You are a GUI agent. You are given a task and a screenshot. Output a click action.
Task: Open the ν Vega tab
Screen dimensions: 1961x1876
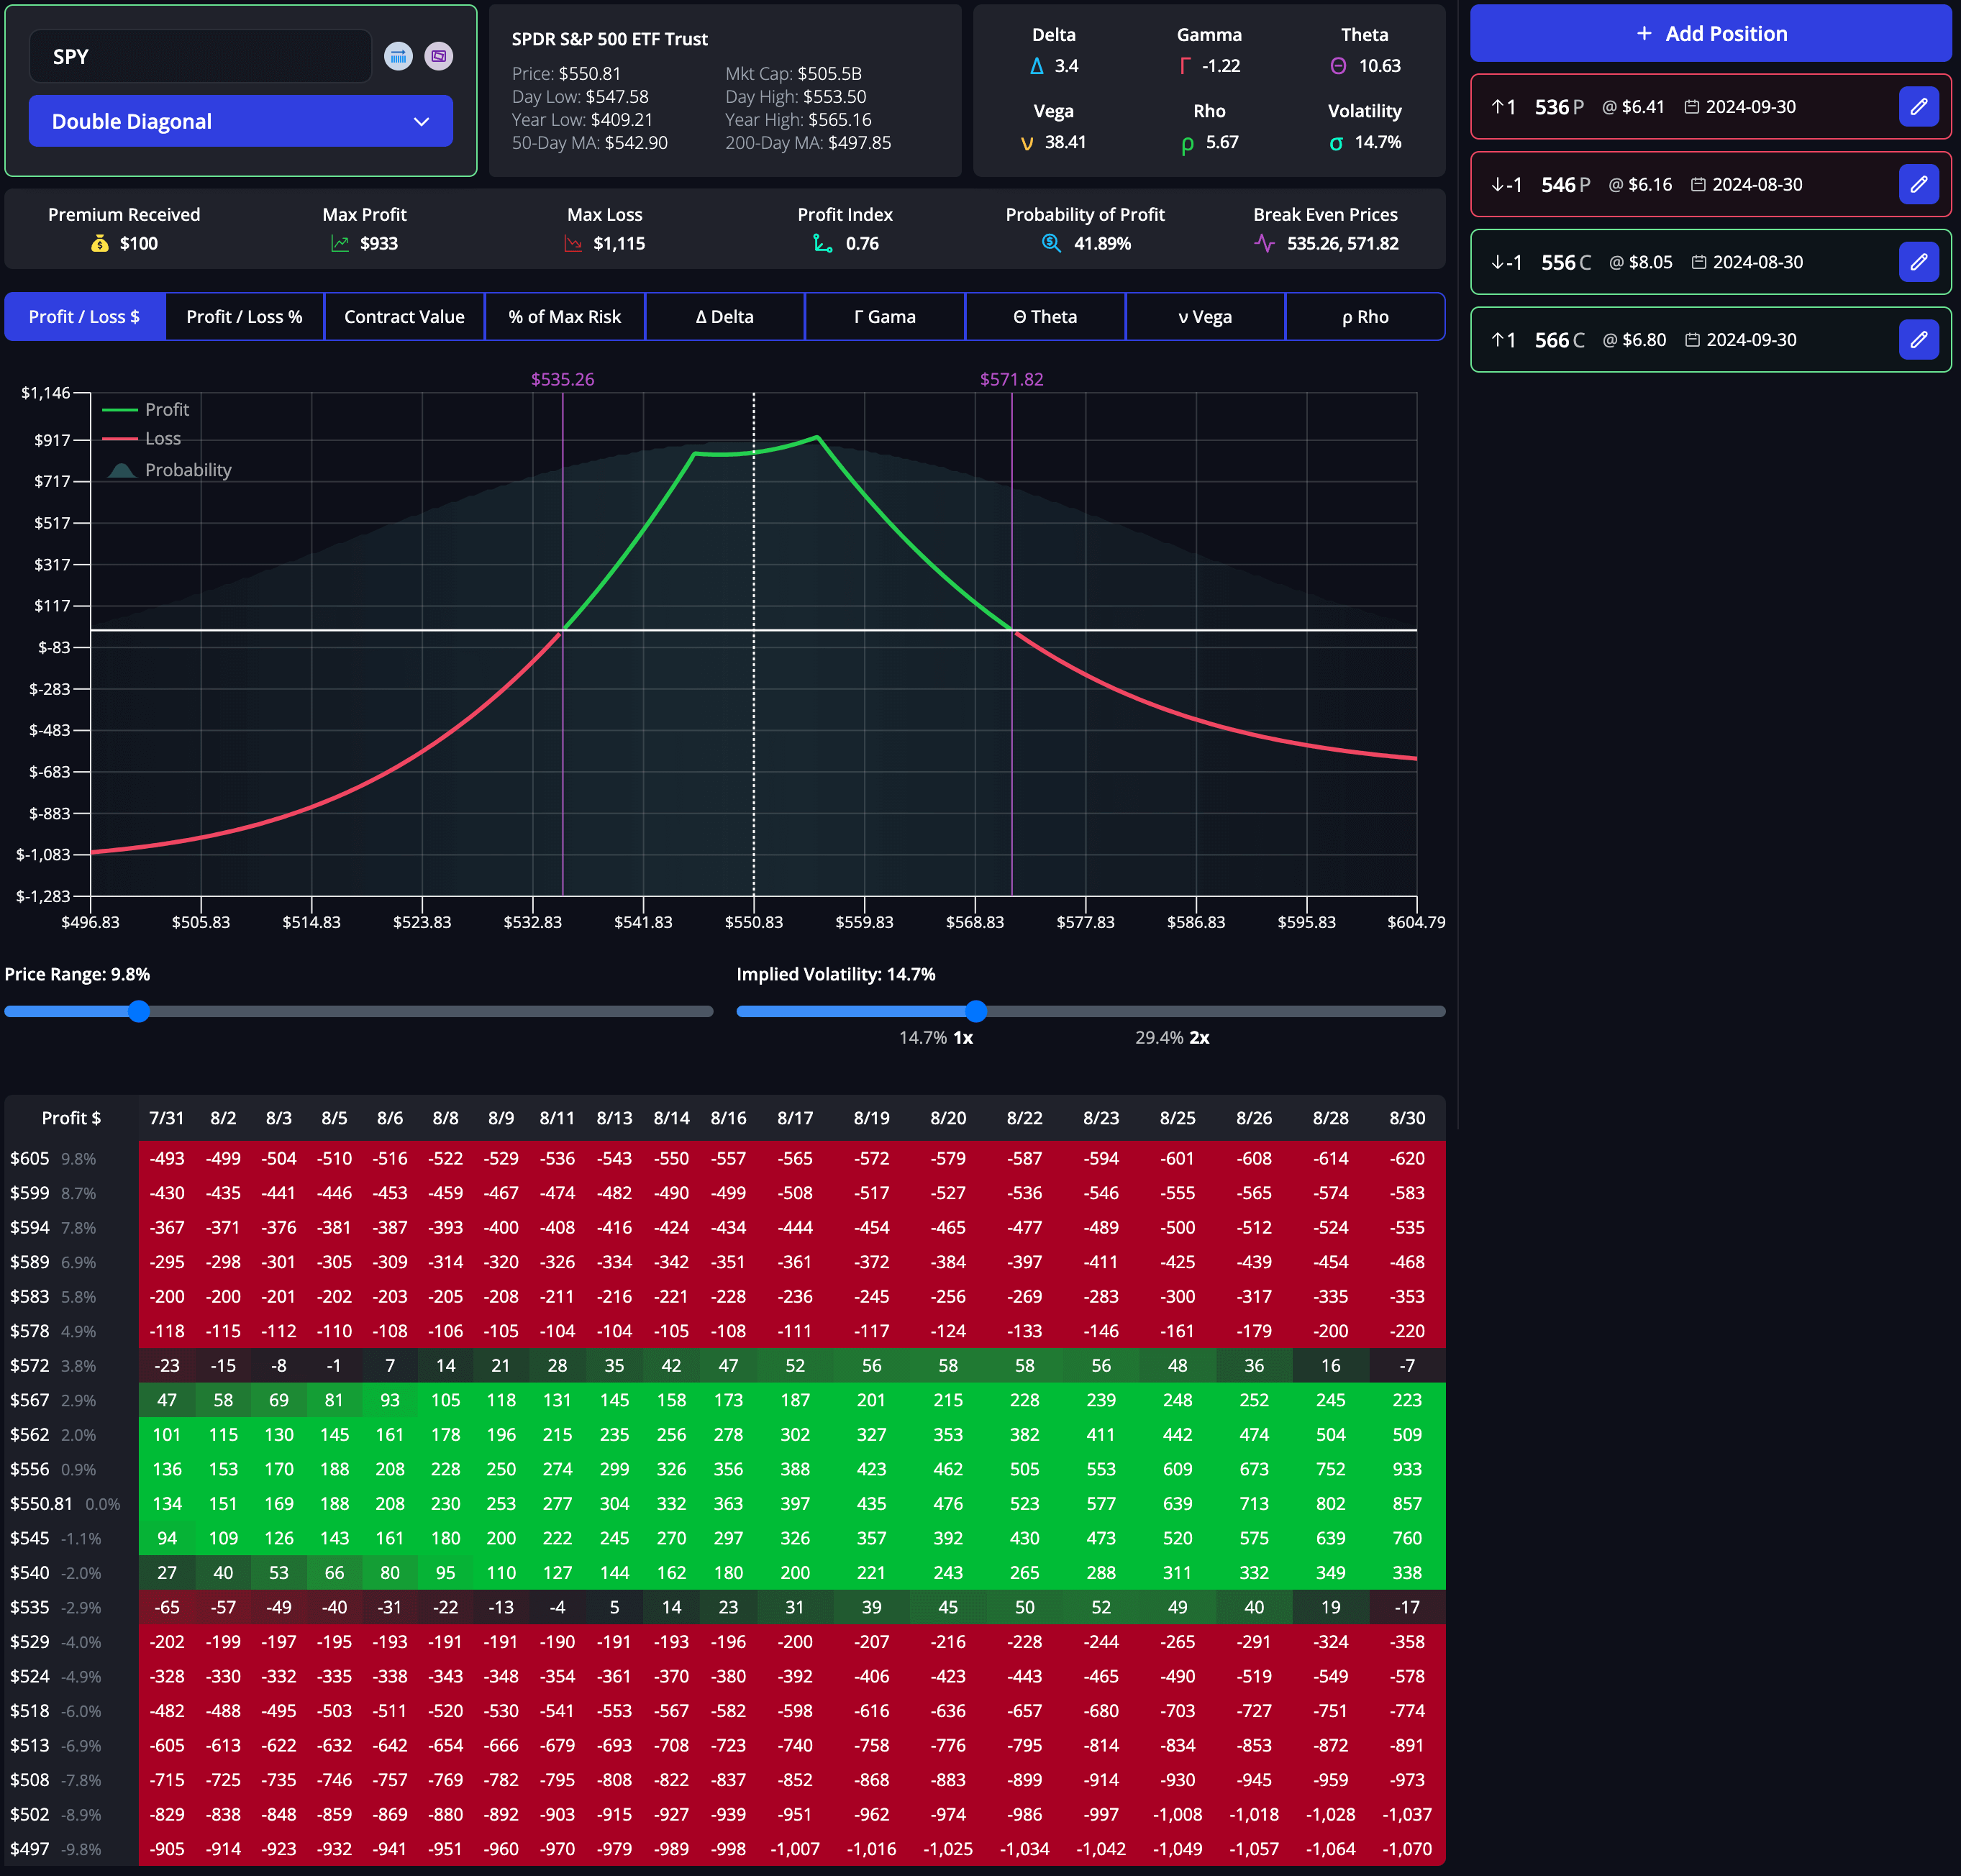tap(1205, 316)
